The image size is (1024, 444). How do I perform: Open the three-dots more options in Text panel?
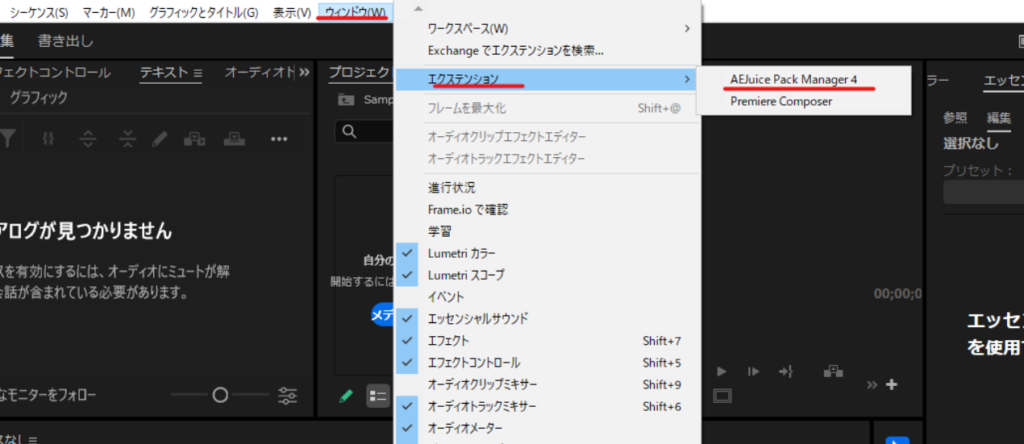coord(280,140)
